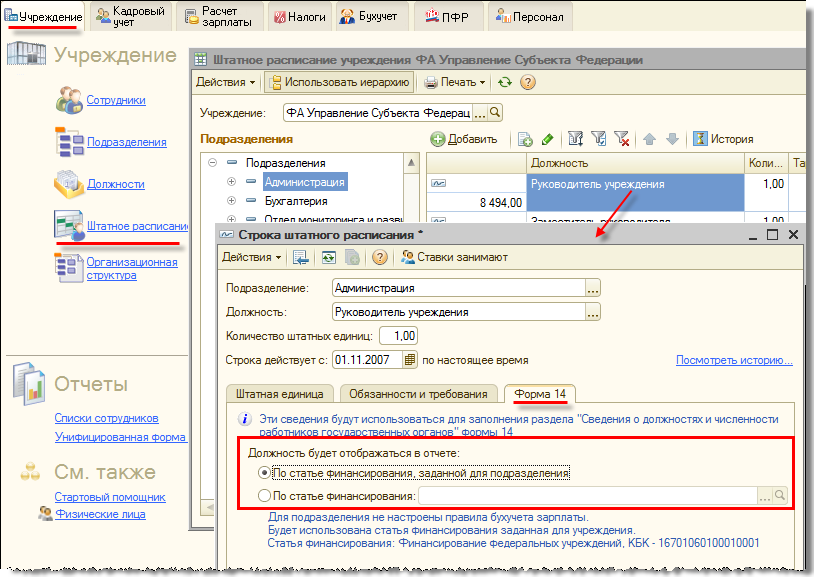
Task: Open the Расчет зарплаты top tab
Action: click(x=219, y=16)
